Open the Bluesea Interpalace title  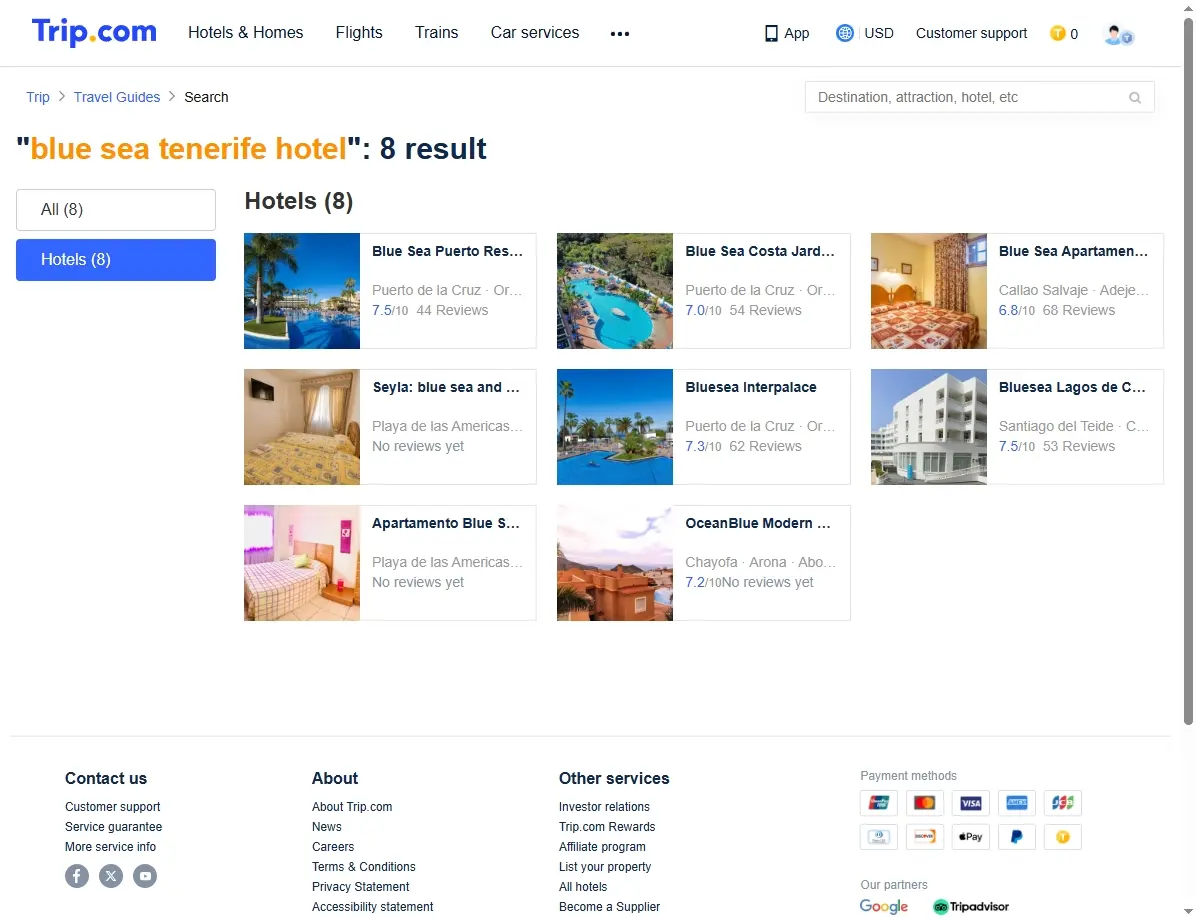tap(751, 387)
